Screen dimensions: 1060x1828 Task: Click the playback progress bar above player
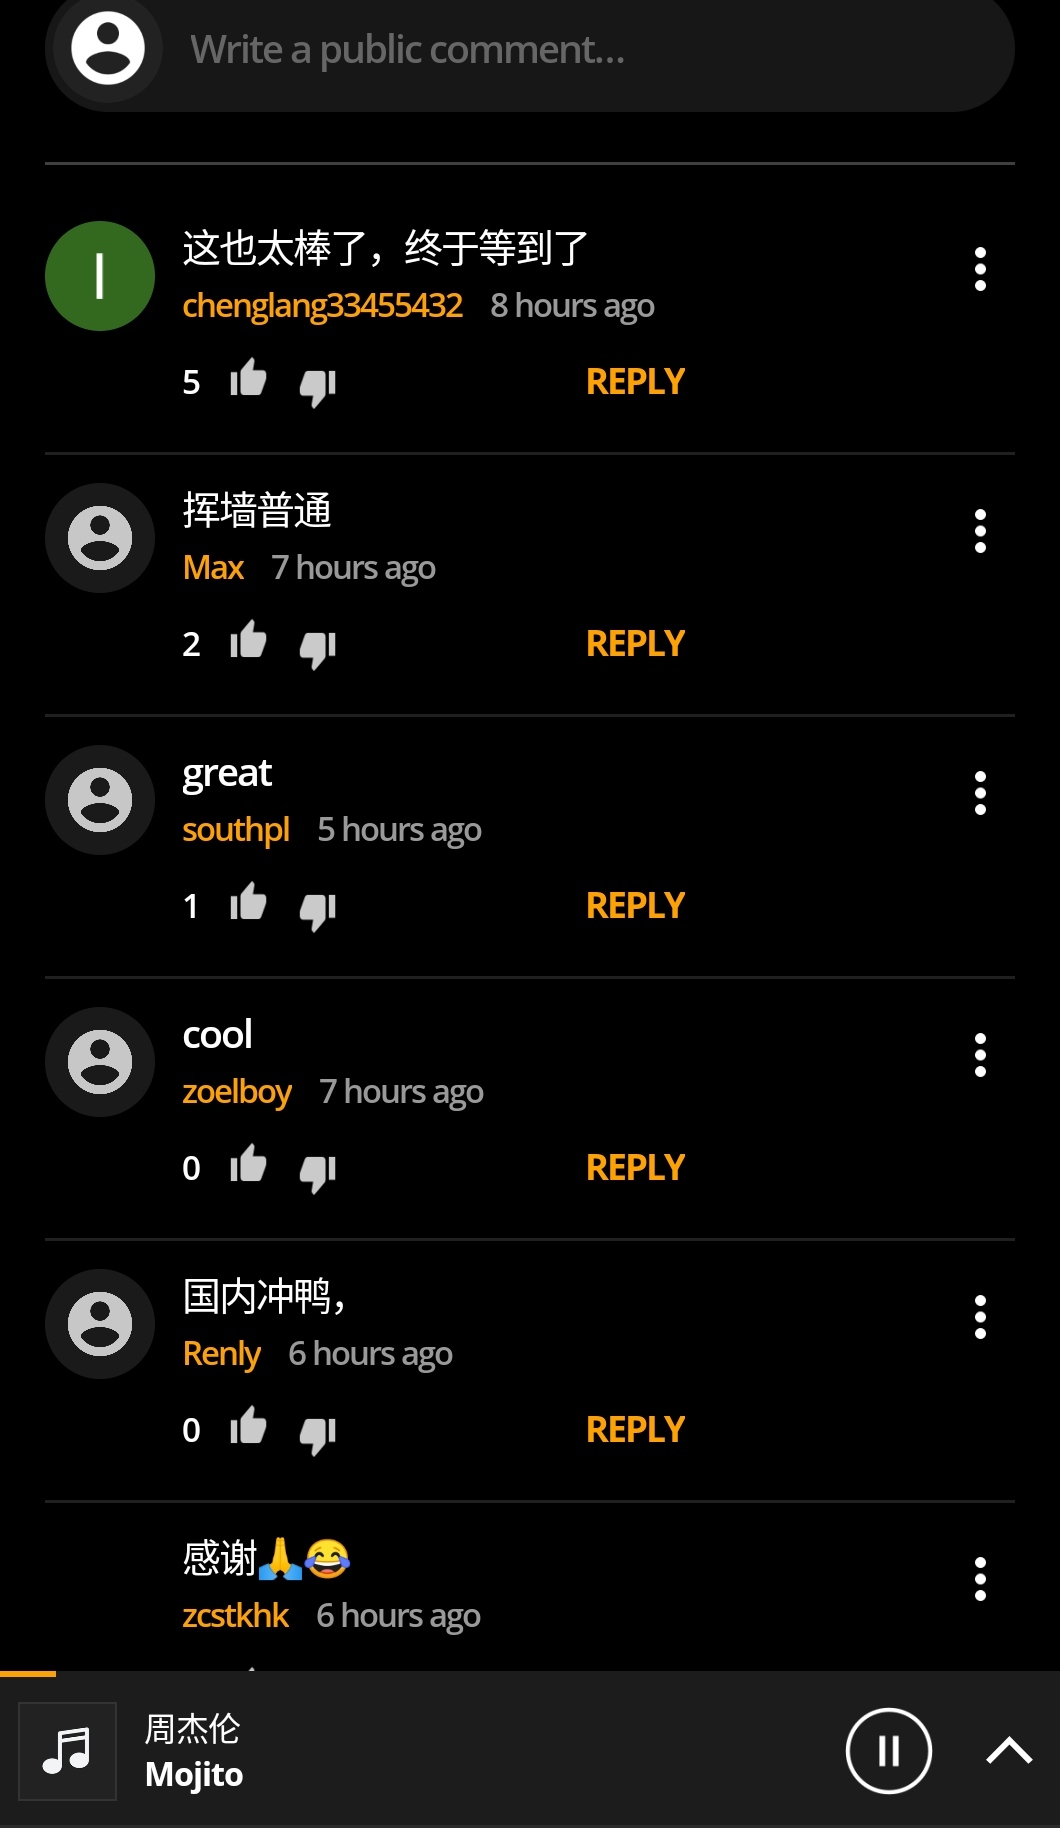point(530,1673)
